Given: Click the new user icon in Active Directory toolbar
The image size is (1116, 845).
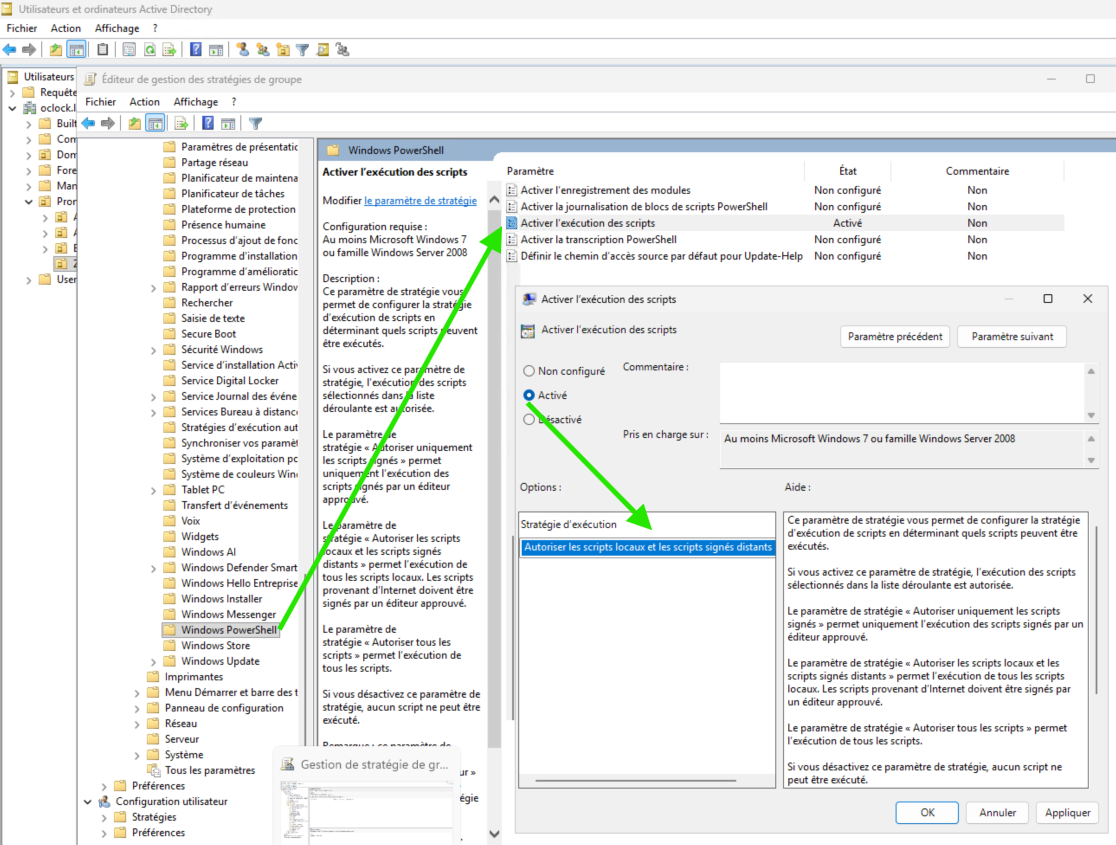Looking at the screenshot, I should tap(242, 49).
